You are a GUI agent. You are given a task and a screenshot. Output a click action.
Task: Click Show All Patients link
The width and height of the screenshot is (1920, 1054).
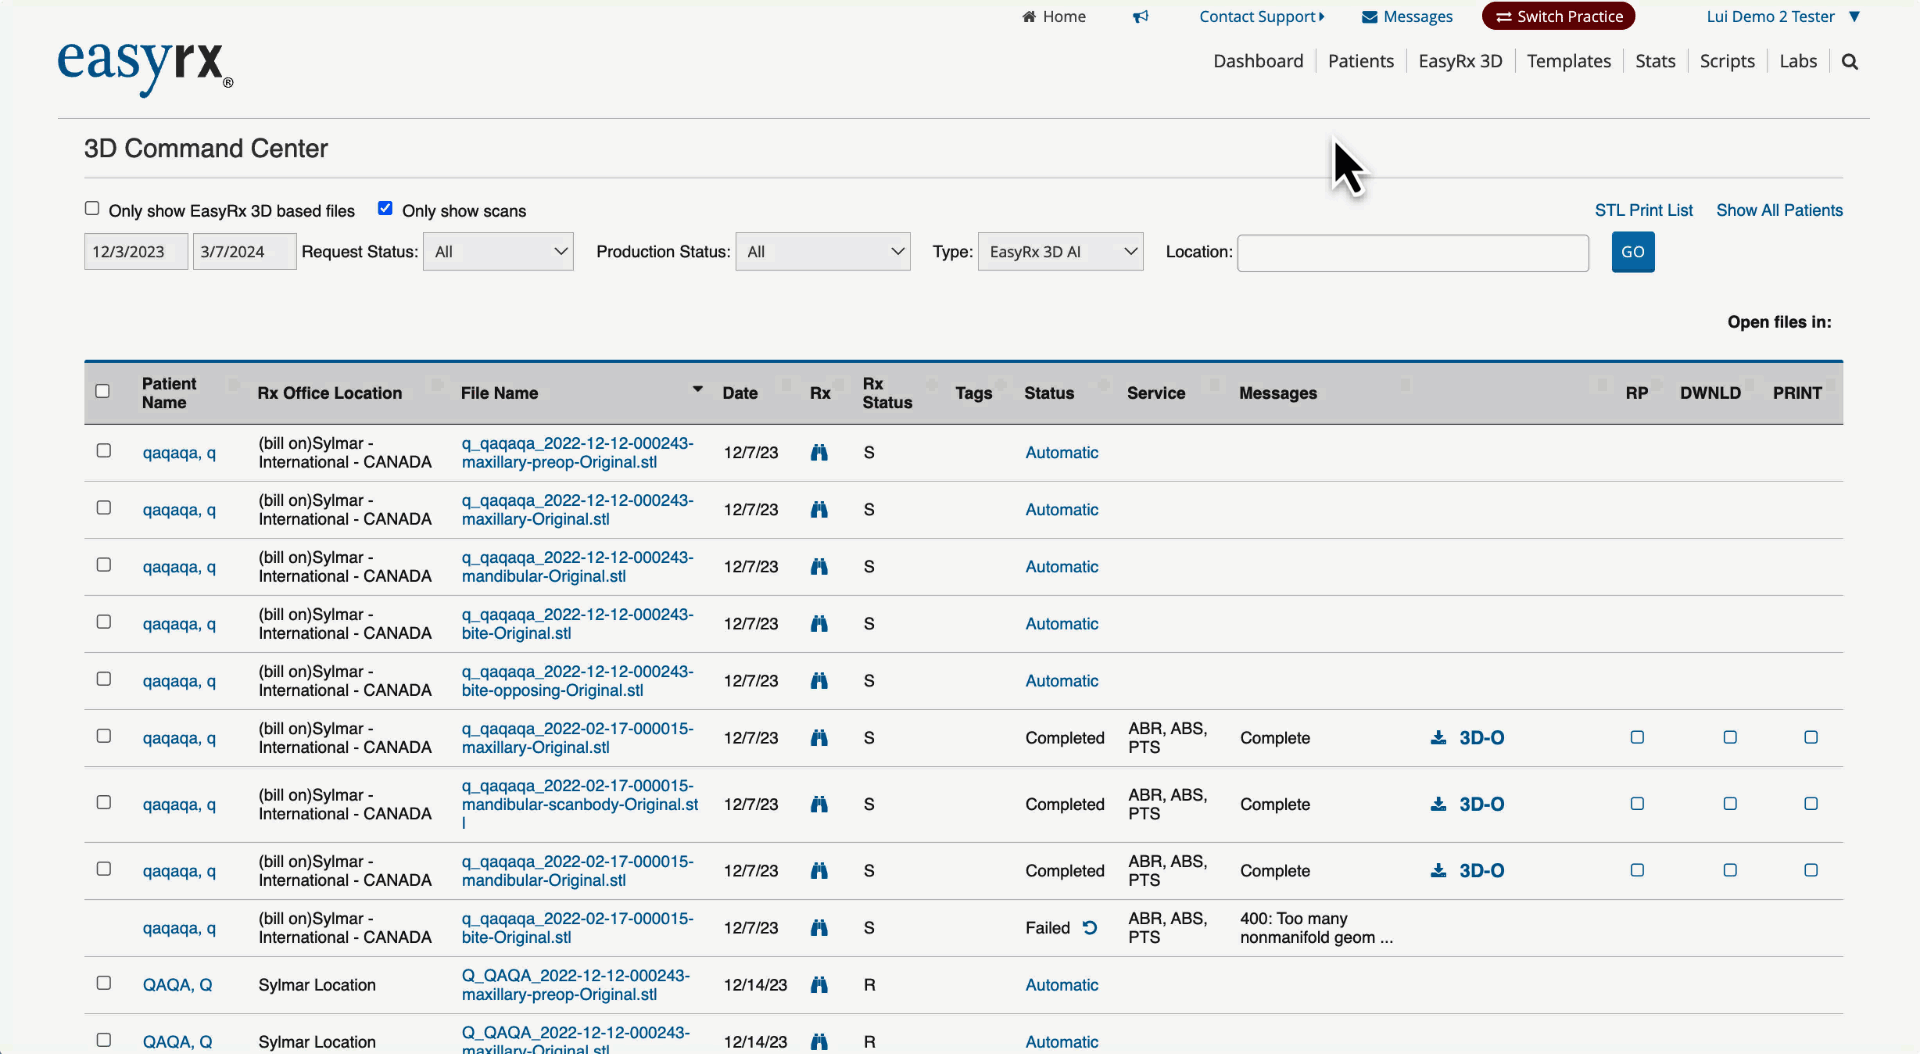click(1779, 211)
